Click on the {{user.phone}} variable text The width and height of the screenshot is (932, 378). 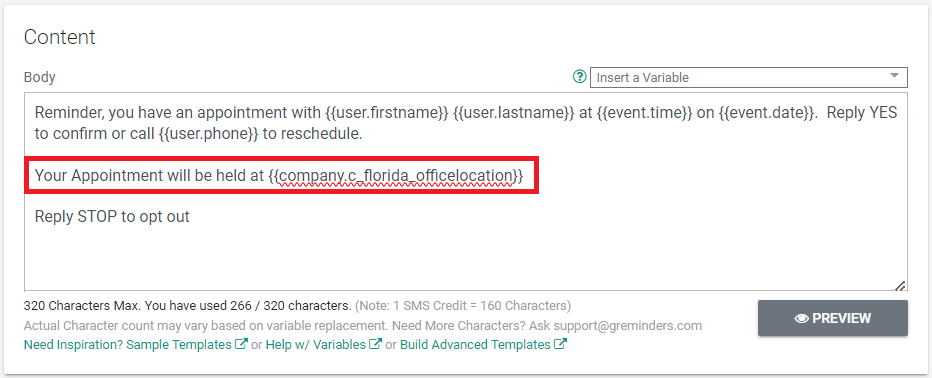[209, 134]
